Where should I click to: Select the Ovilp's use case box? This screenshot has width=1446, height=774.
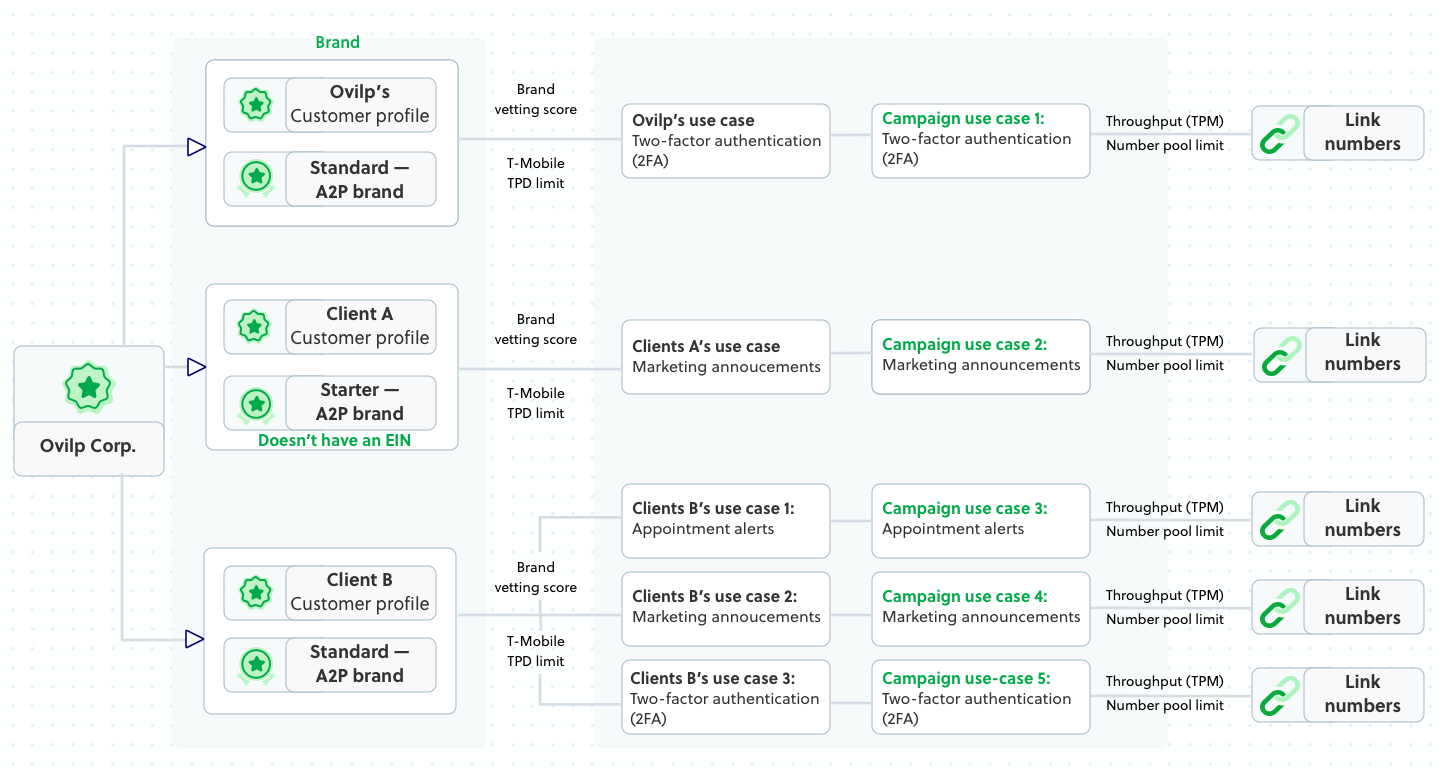[x=725, y=141]
